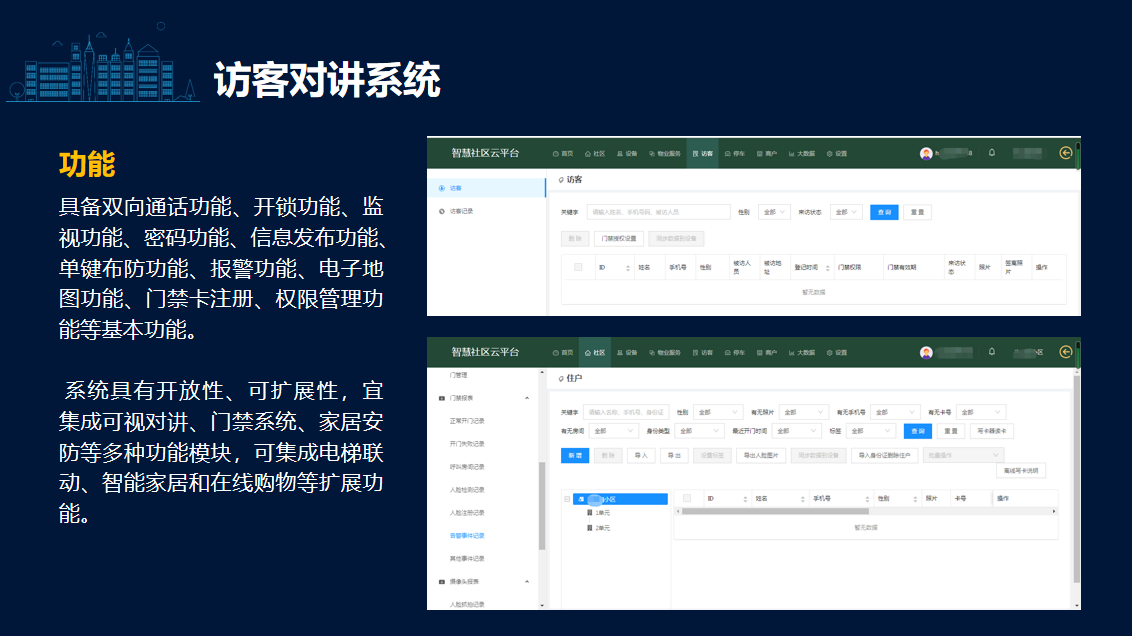Click bell notification icon in top 访客 screenshot
This screenshot has width=1132, height=636.
(991, 153)
